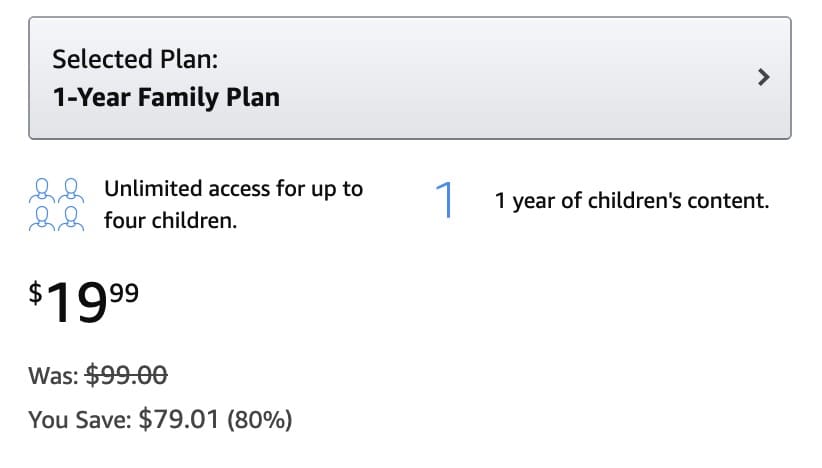
Task: Click the four-children group icon
Action: pyautogui.click(x=57, y=203)
